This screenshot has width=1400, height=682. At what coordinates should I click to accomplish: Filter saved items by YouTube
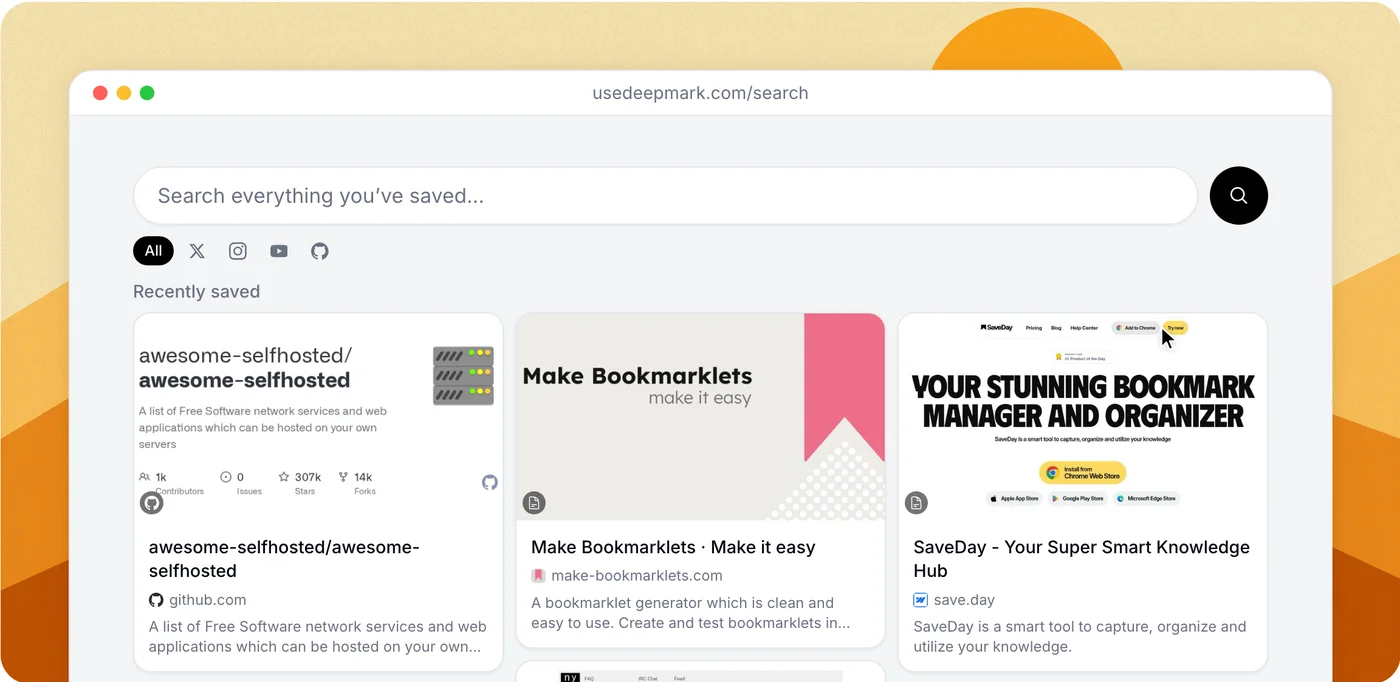(279, 251)
